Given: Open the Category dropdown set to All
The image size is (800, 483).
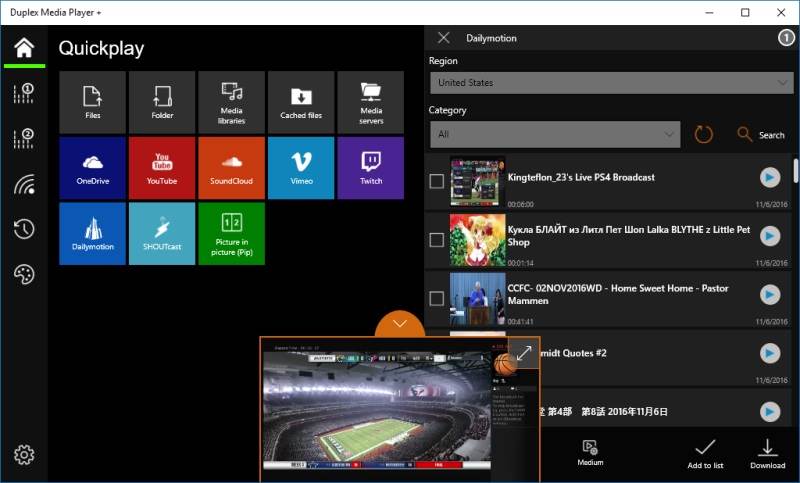Looking at the screenshot, I should (x=555, y=134).
